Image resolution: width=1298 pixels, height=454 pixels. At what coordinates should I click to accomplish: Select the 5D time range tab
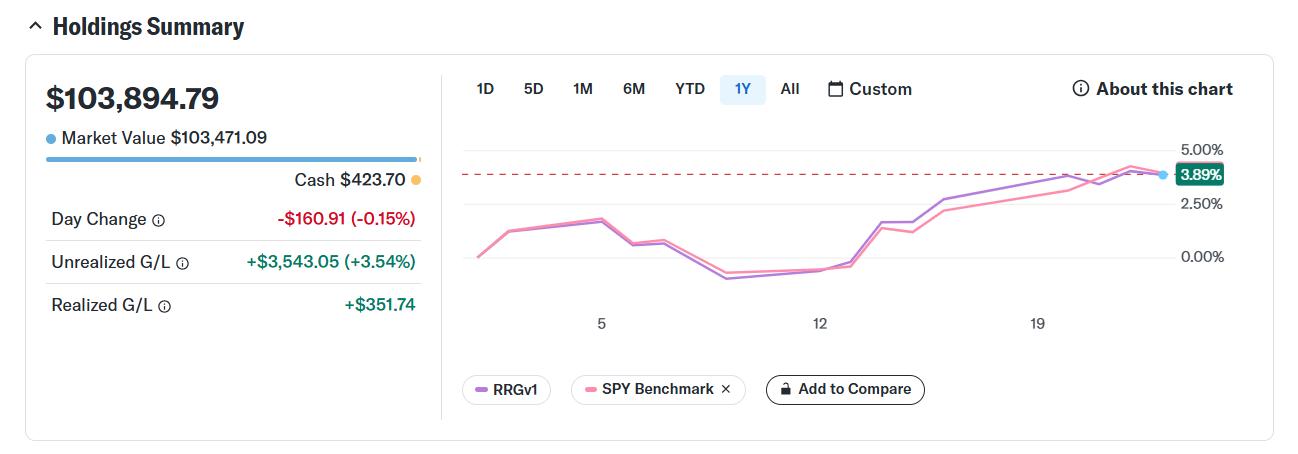pyautogui.click(x=533, y=89)
